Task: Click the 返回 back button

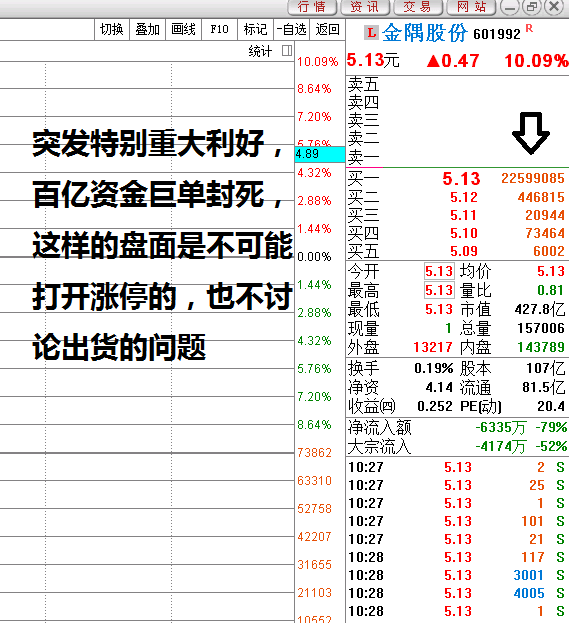Action: coord(327,29)
